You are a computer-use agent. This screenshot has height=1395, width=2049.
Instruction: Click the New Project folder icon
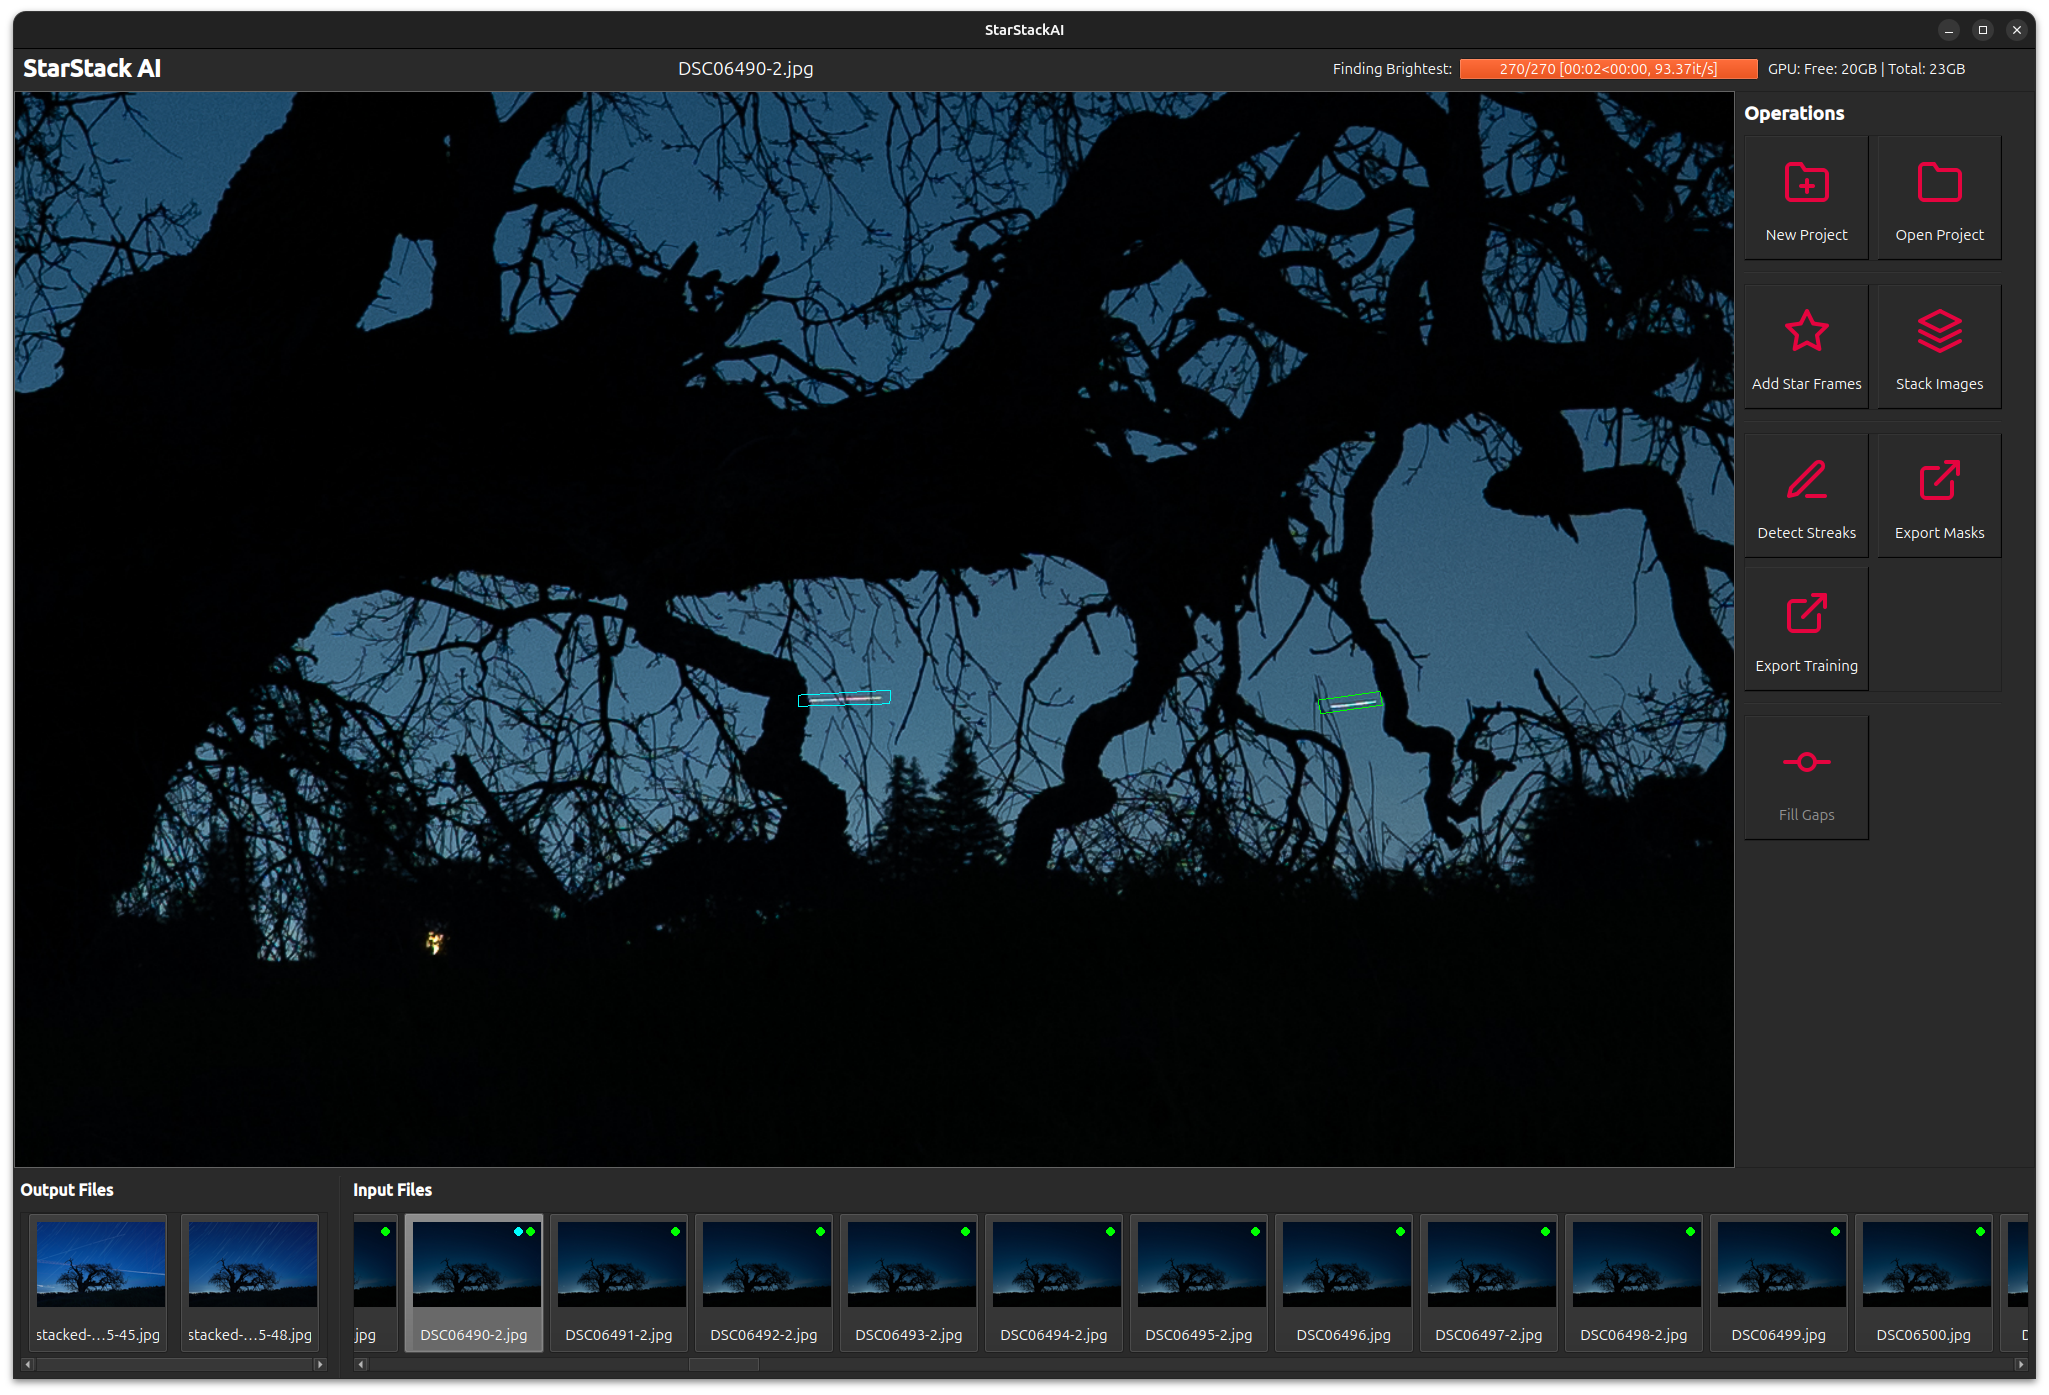[x=1806, y=184]
